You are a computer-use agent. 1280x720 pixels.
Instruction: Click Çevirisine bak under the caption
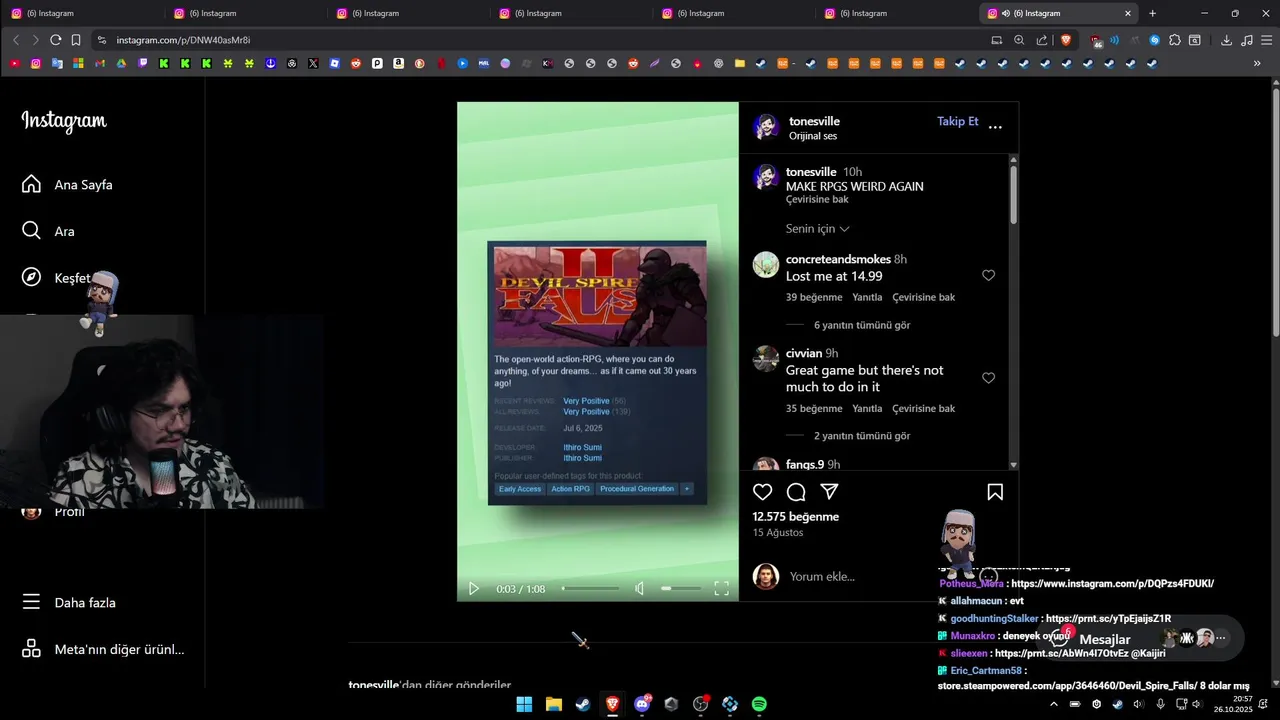tap(817, 200)
